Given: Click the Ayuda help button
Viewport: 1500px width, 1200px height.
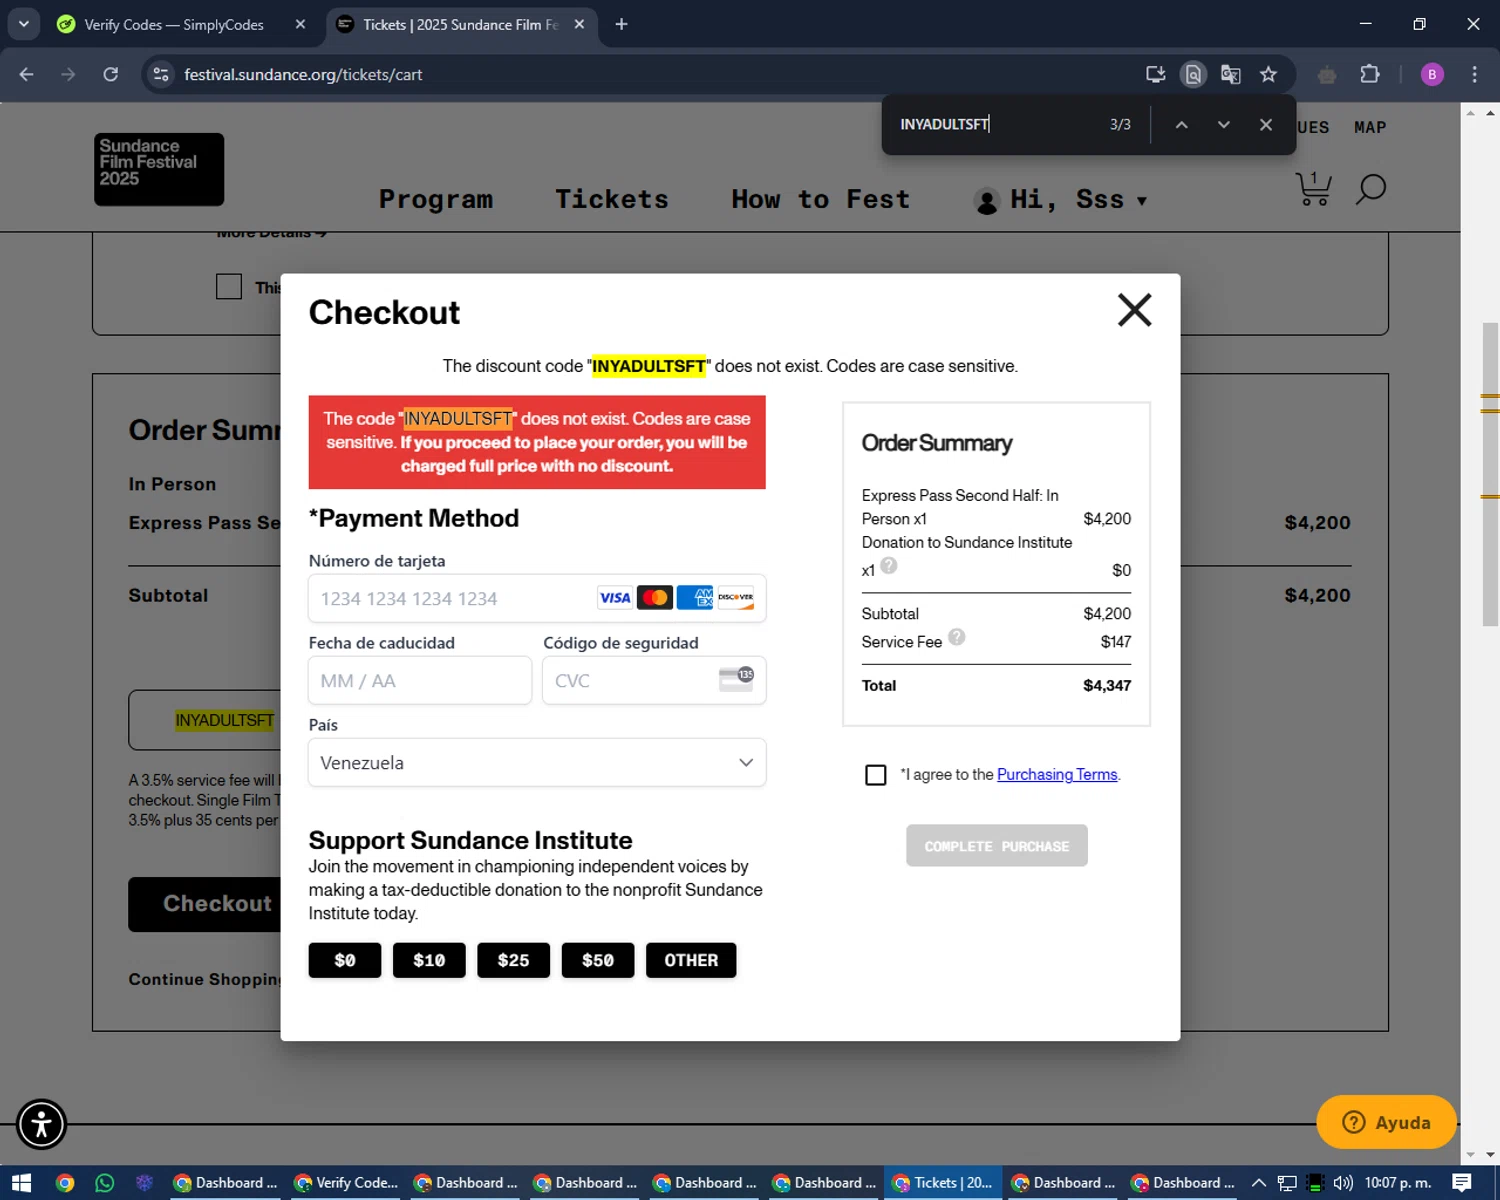Looking at the screenshot, I should coord(1386,1122).
